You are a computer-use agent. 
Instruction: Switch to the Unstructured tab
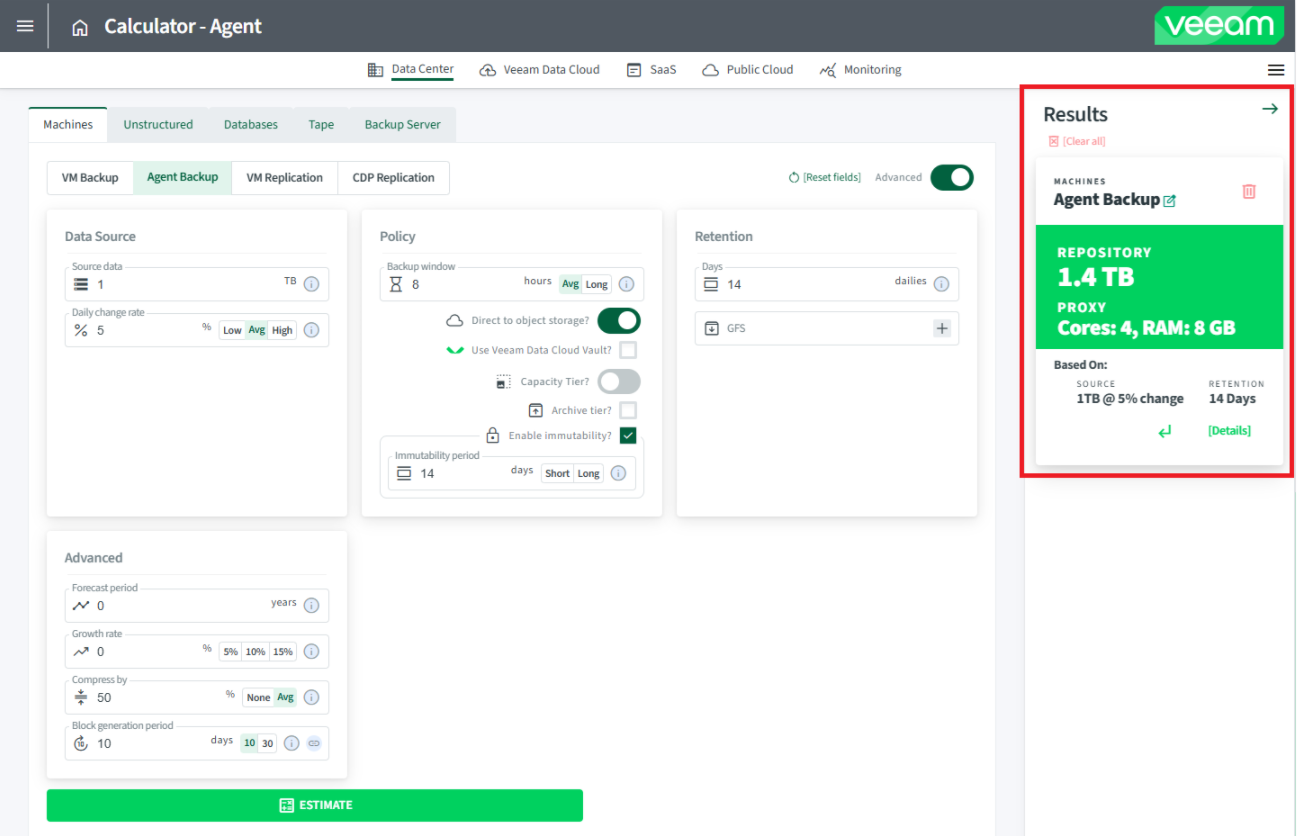click(x=158, y=125)
